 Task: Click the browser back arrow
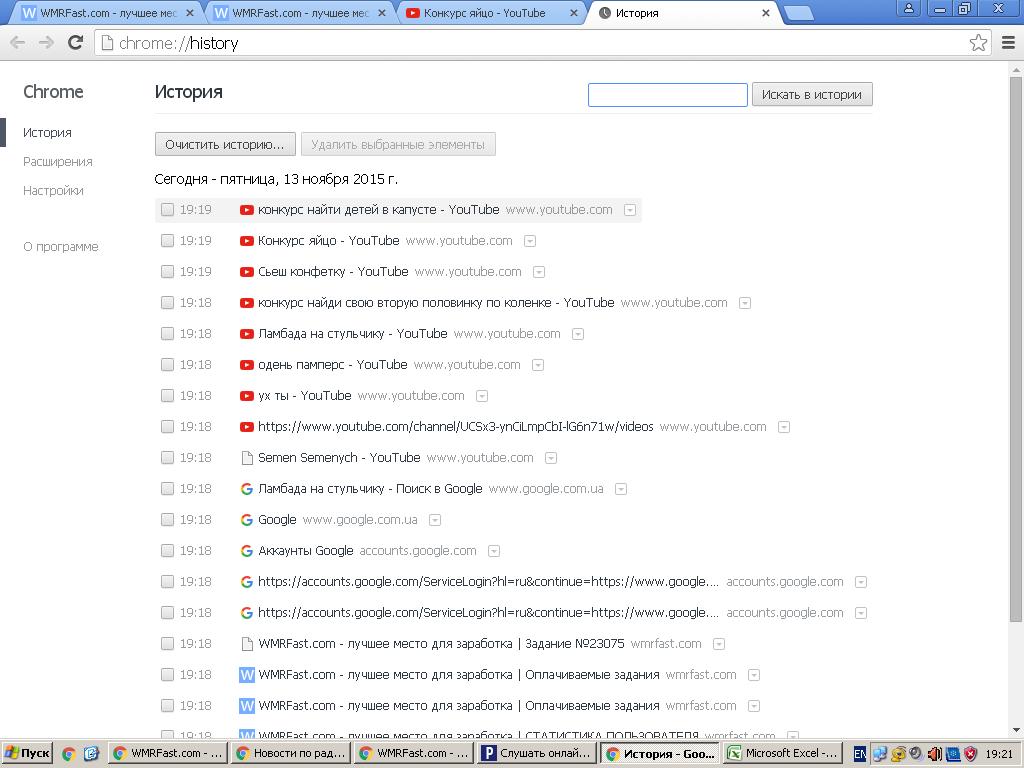(18, 43)
